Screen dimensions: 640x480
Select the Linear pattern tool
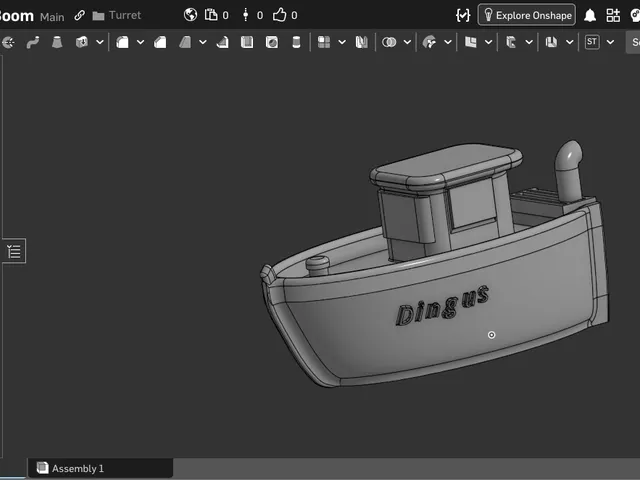pos(324,42)
